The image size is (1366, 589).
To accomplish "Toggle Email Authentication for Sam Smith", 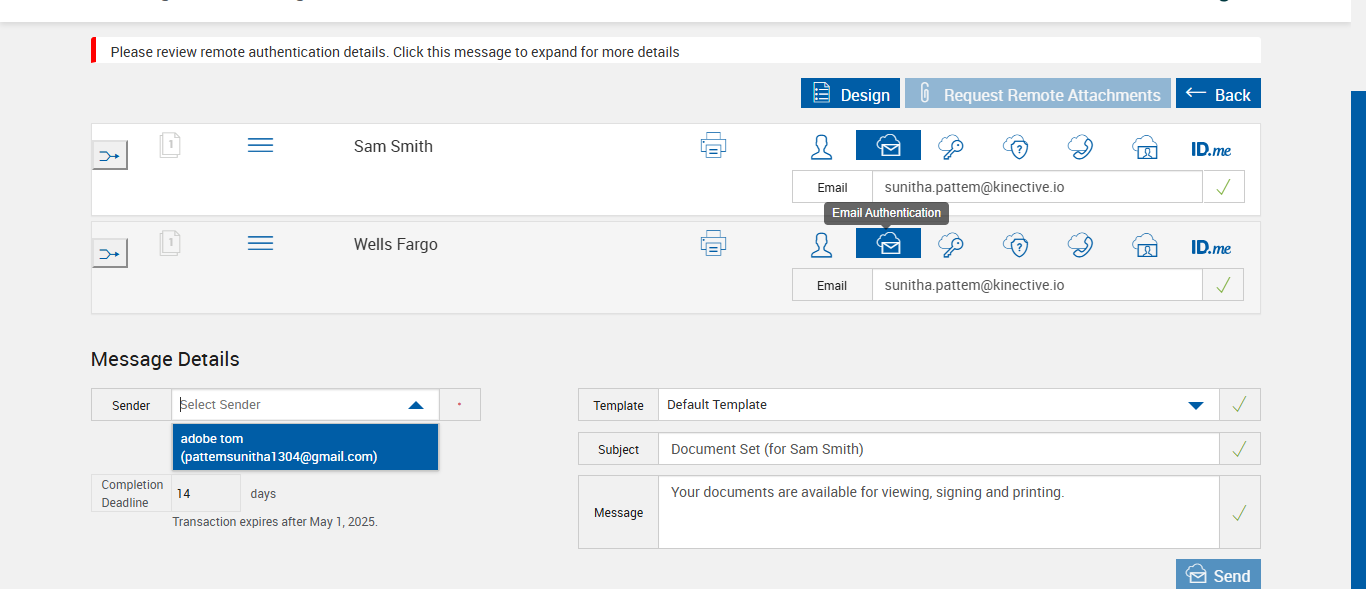I will [888, 146].
